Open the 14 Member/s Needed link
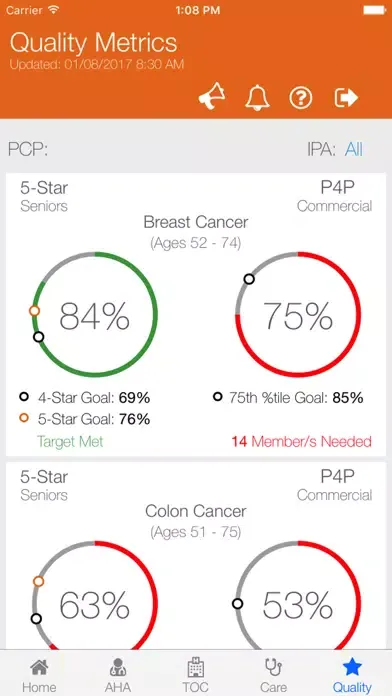392x696 pixels. tap(301, 442)
